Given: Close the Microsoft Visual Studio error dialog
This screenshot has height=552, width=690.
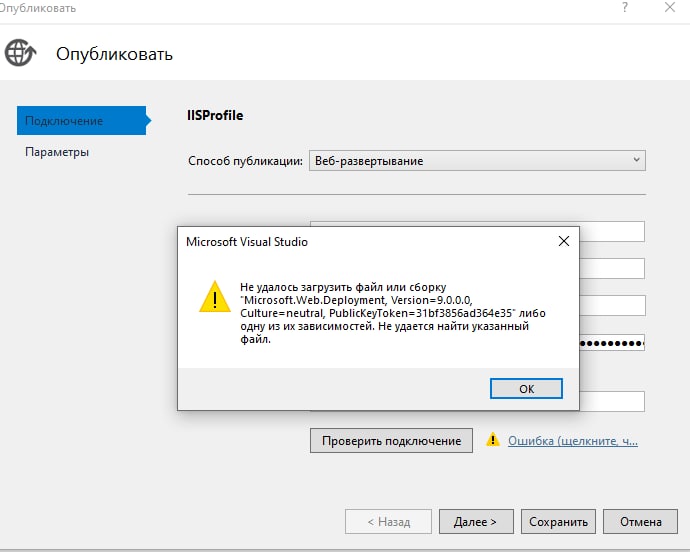Looking at the screenshot, I should (x=564, y=241).
